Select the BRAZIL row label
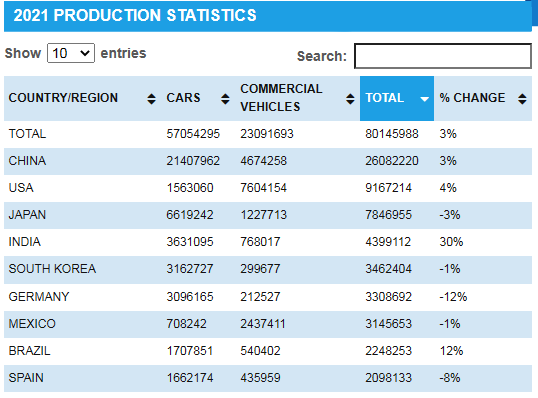 click(29, 351)
